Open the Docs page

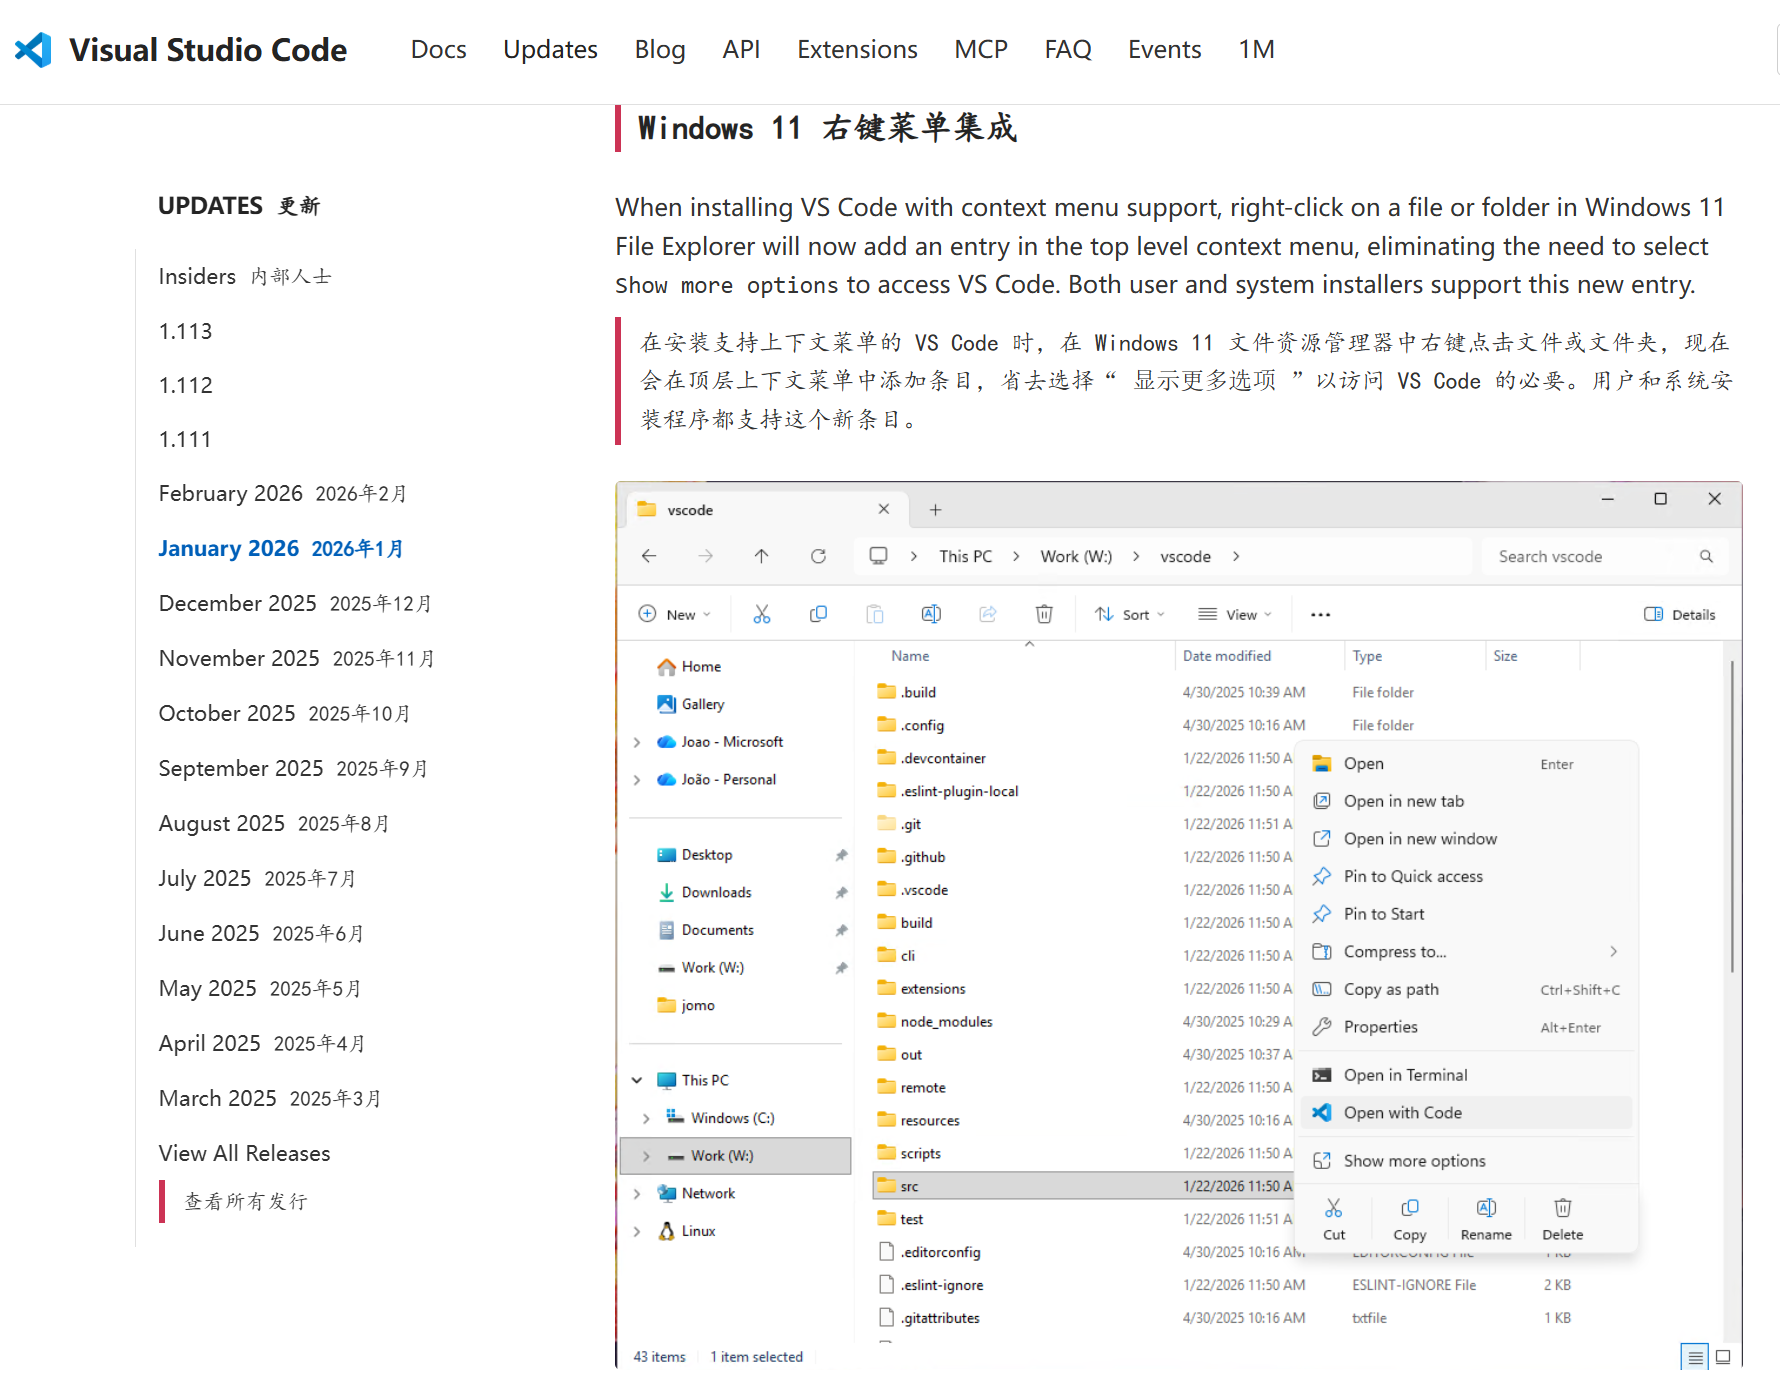(x=438, y=50)
